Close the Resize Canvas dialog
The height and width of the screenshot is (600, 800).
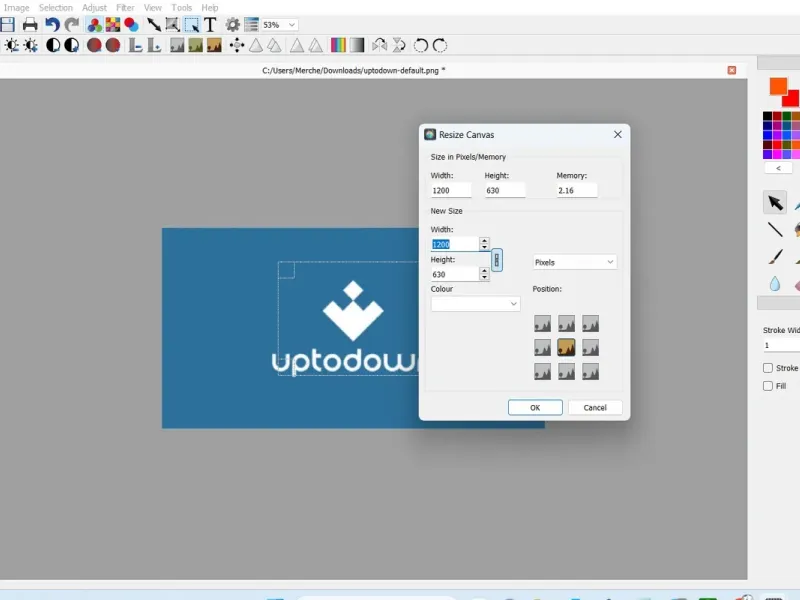click(x=618, y=134)
